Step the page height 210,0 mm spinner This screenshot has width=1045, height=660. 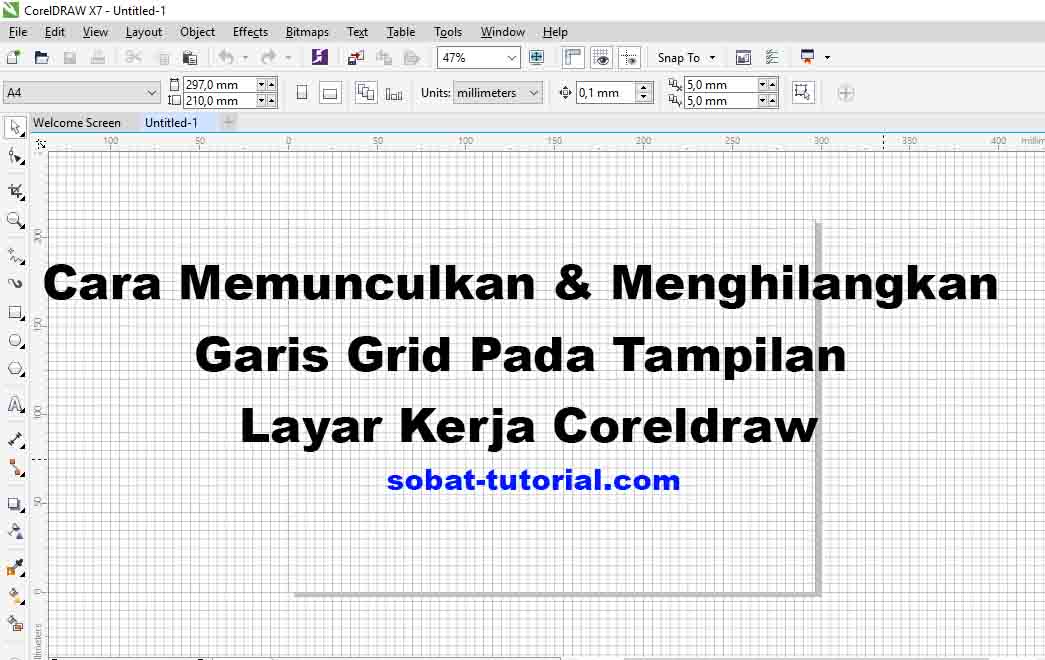(266, 101)
